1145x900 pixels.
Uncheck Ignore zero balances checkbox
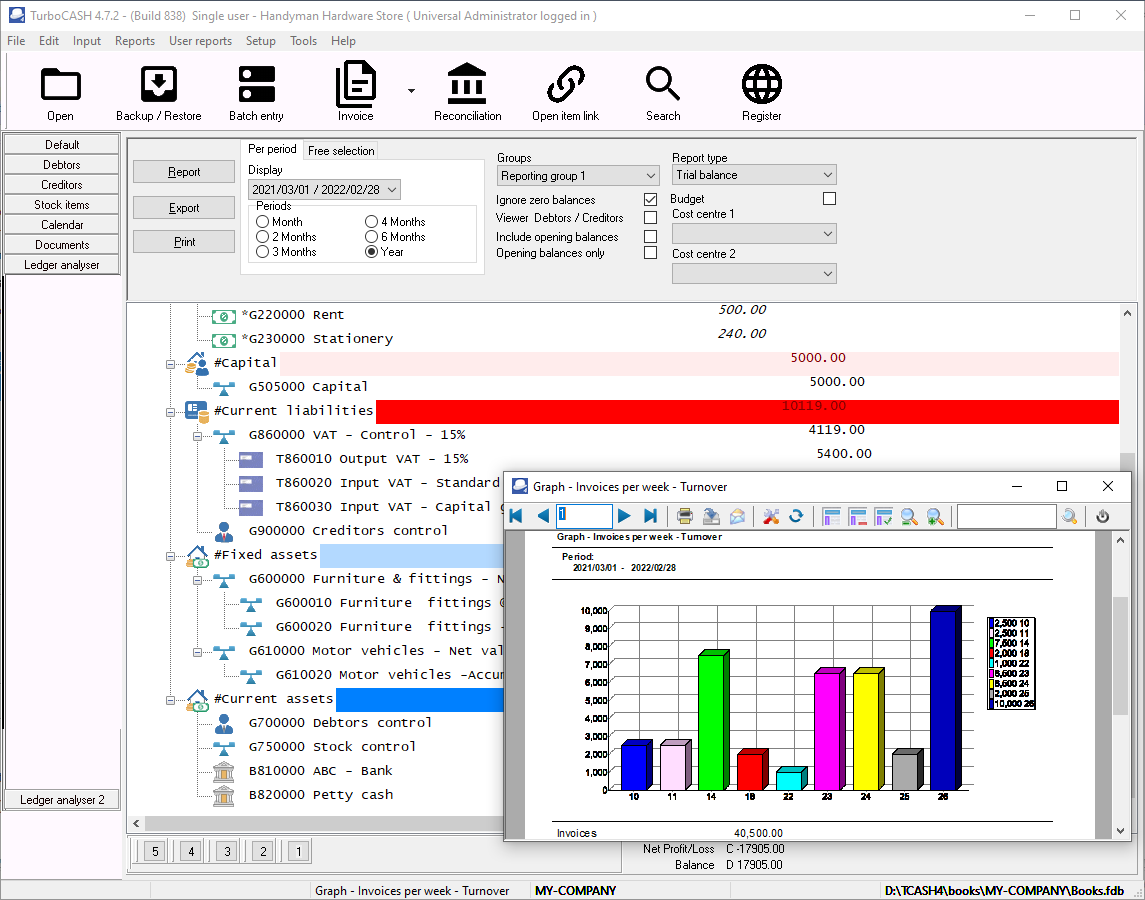pyautogui.click(x=651, y=200)
